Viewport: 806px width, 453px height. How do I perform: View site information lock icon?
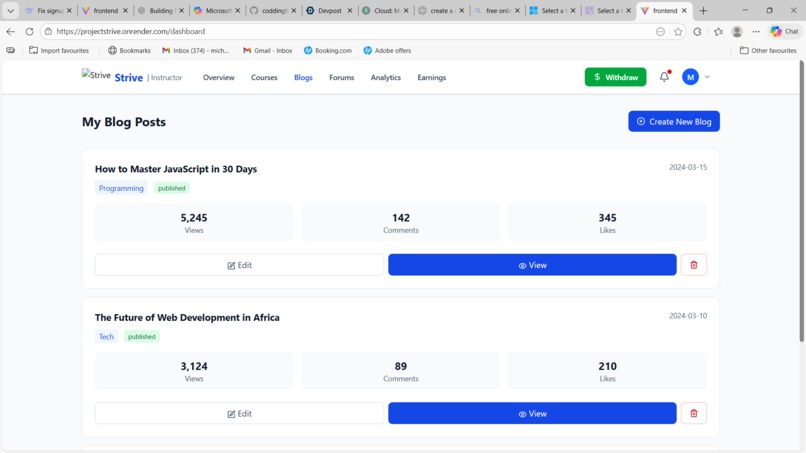48,31
